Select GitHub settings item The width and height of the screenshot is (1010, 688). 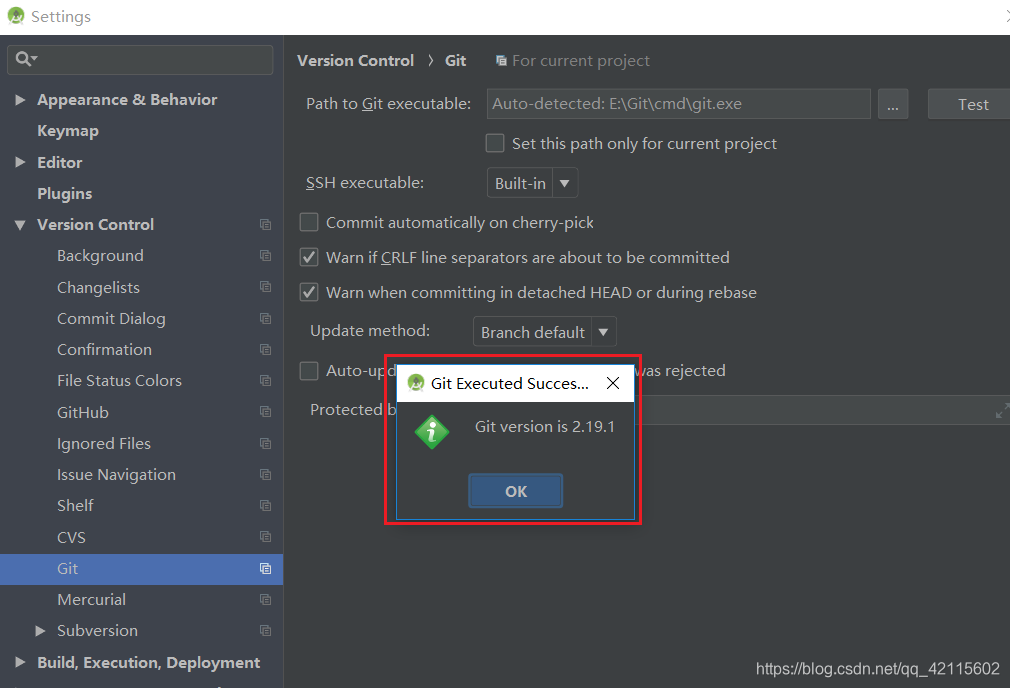point(82,412)
